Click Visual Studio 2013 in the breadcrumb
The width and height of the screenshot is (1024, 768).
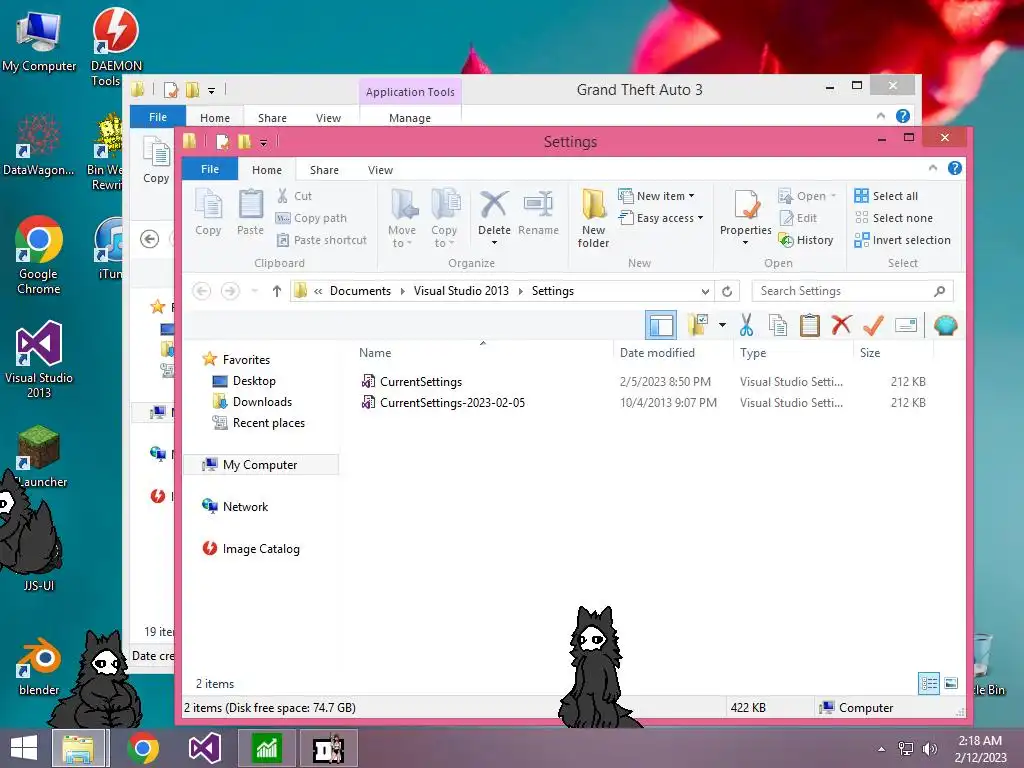coord(461,291)
